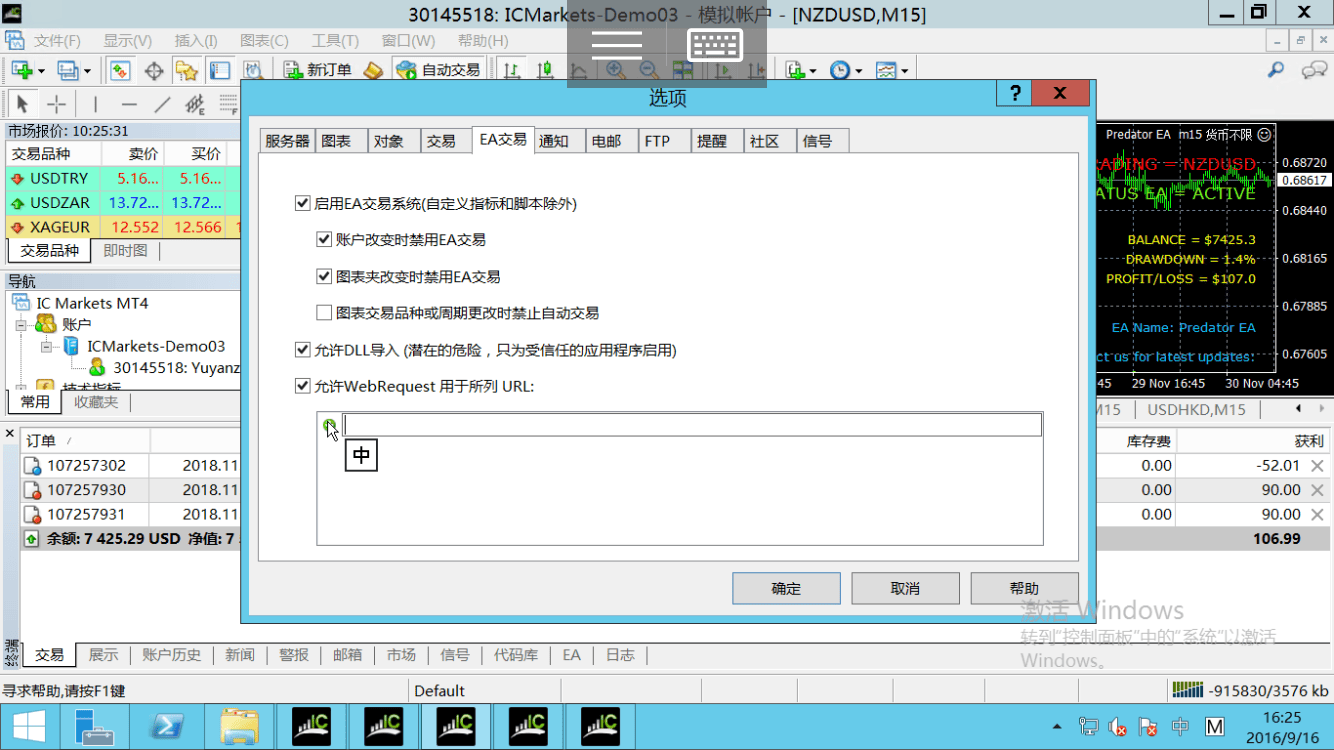The width and height of the screenshot is (1334, 750).
Task: Click the 取消 button
Action: 905,588
